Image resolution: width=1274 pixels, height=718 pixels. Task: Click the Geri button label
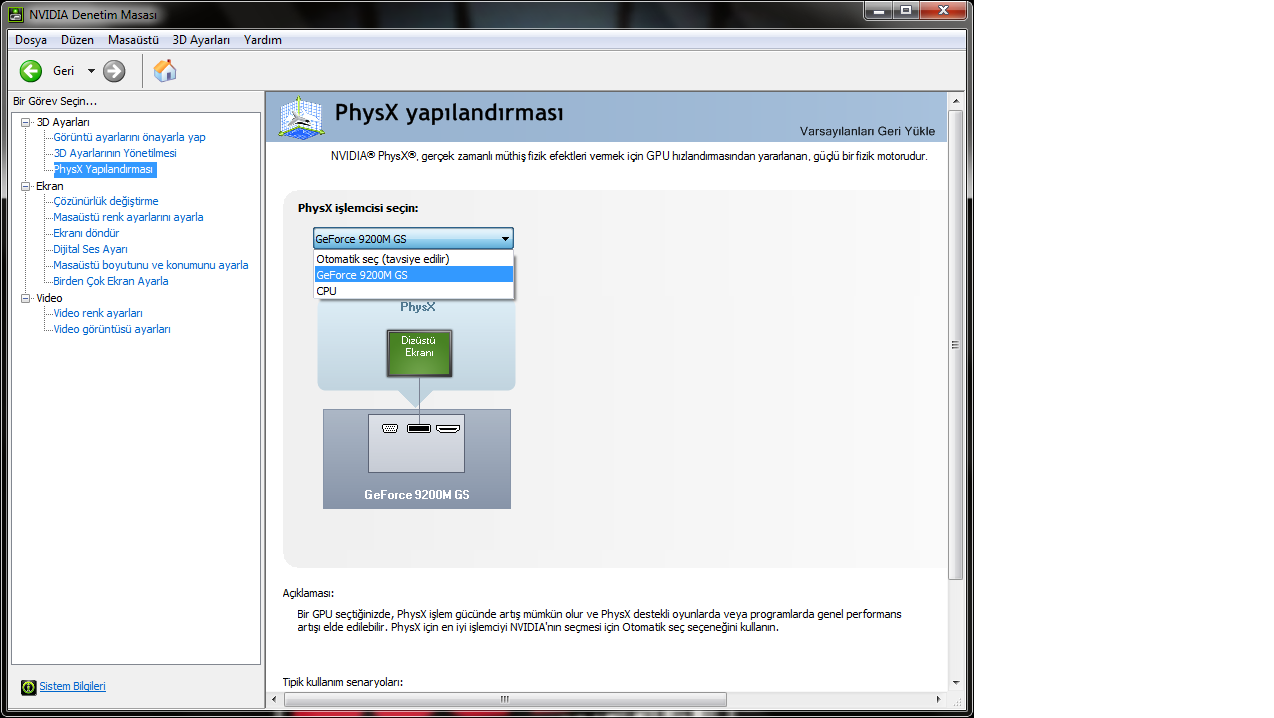(64, 71)
